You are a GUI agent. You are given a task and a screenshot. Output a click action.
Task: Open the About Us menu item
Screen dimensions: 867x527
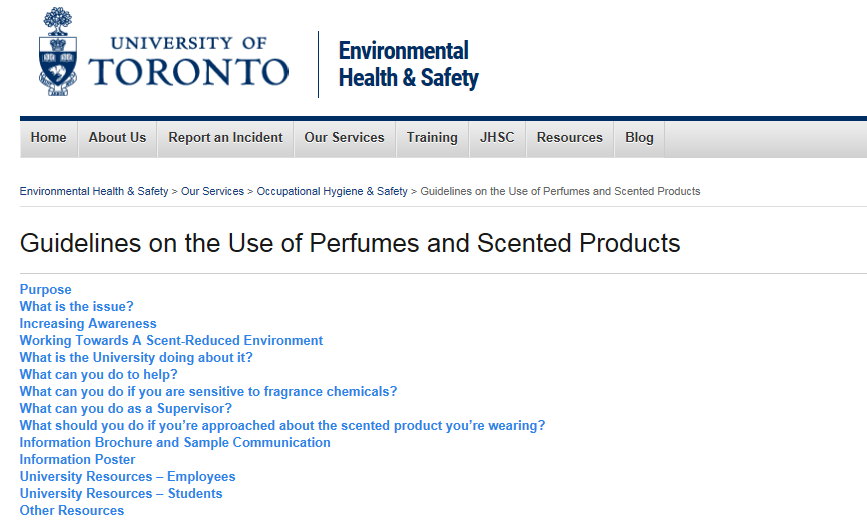click(117, 138)
